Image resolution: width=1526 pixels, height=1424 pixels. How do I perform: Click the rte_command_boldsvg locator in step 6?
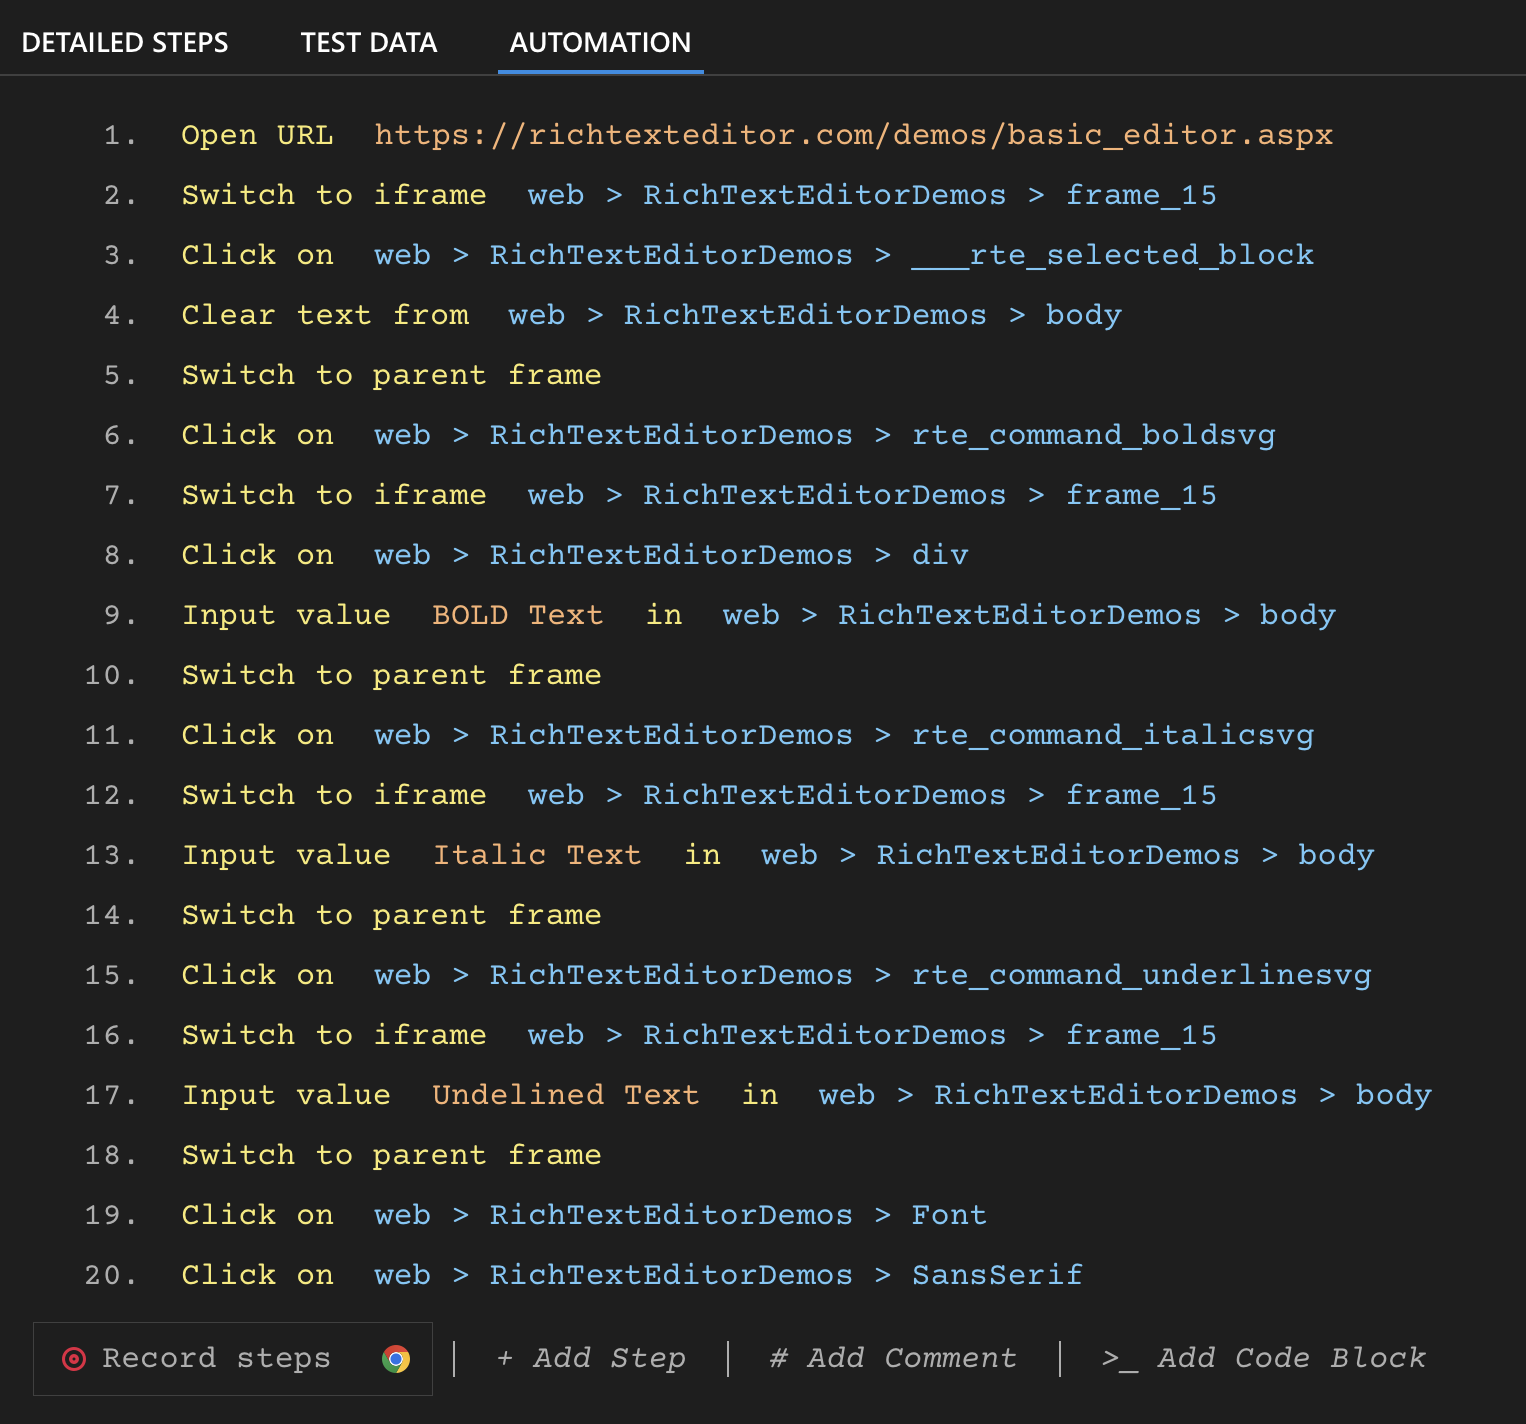[1092, 435]
